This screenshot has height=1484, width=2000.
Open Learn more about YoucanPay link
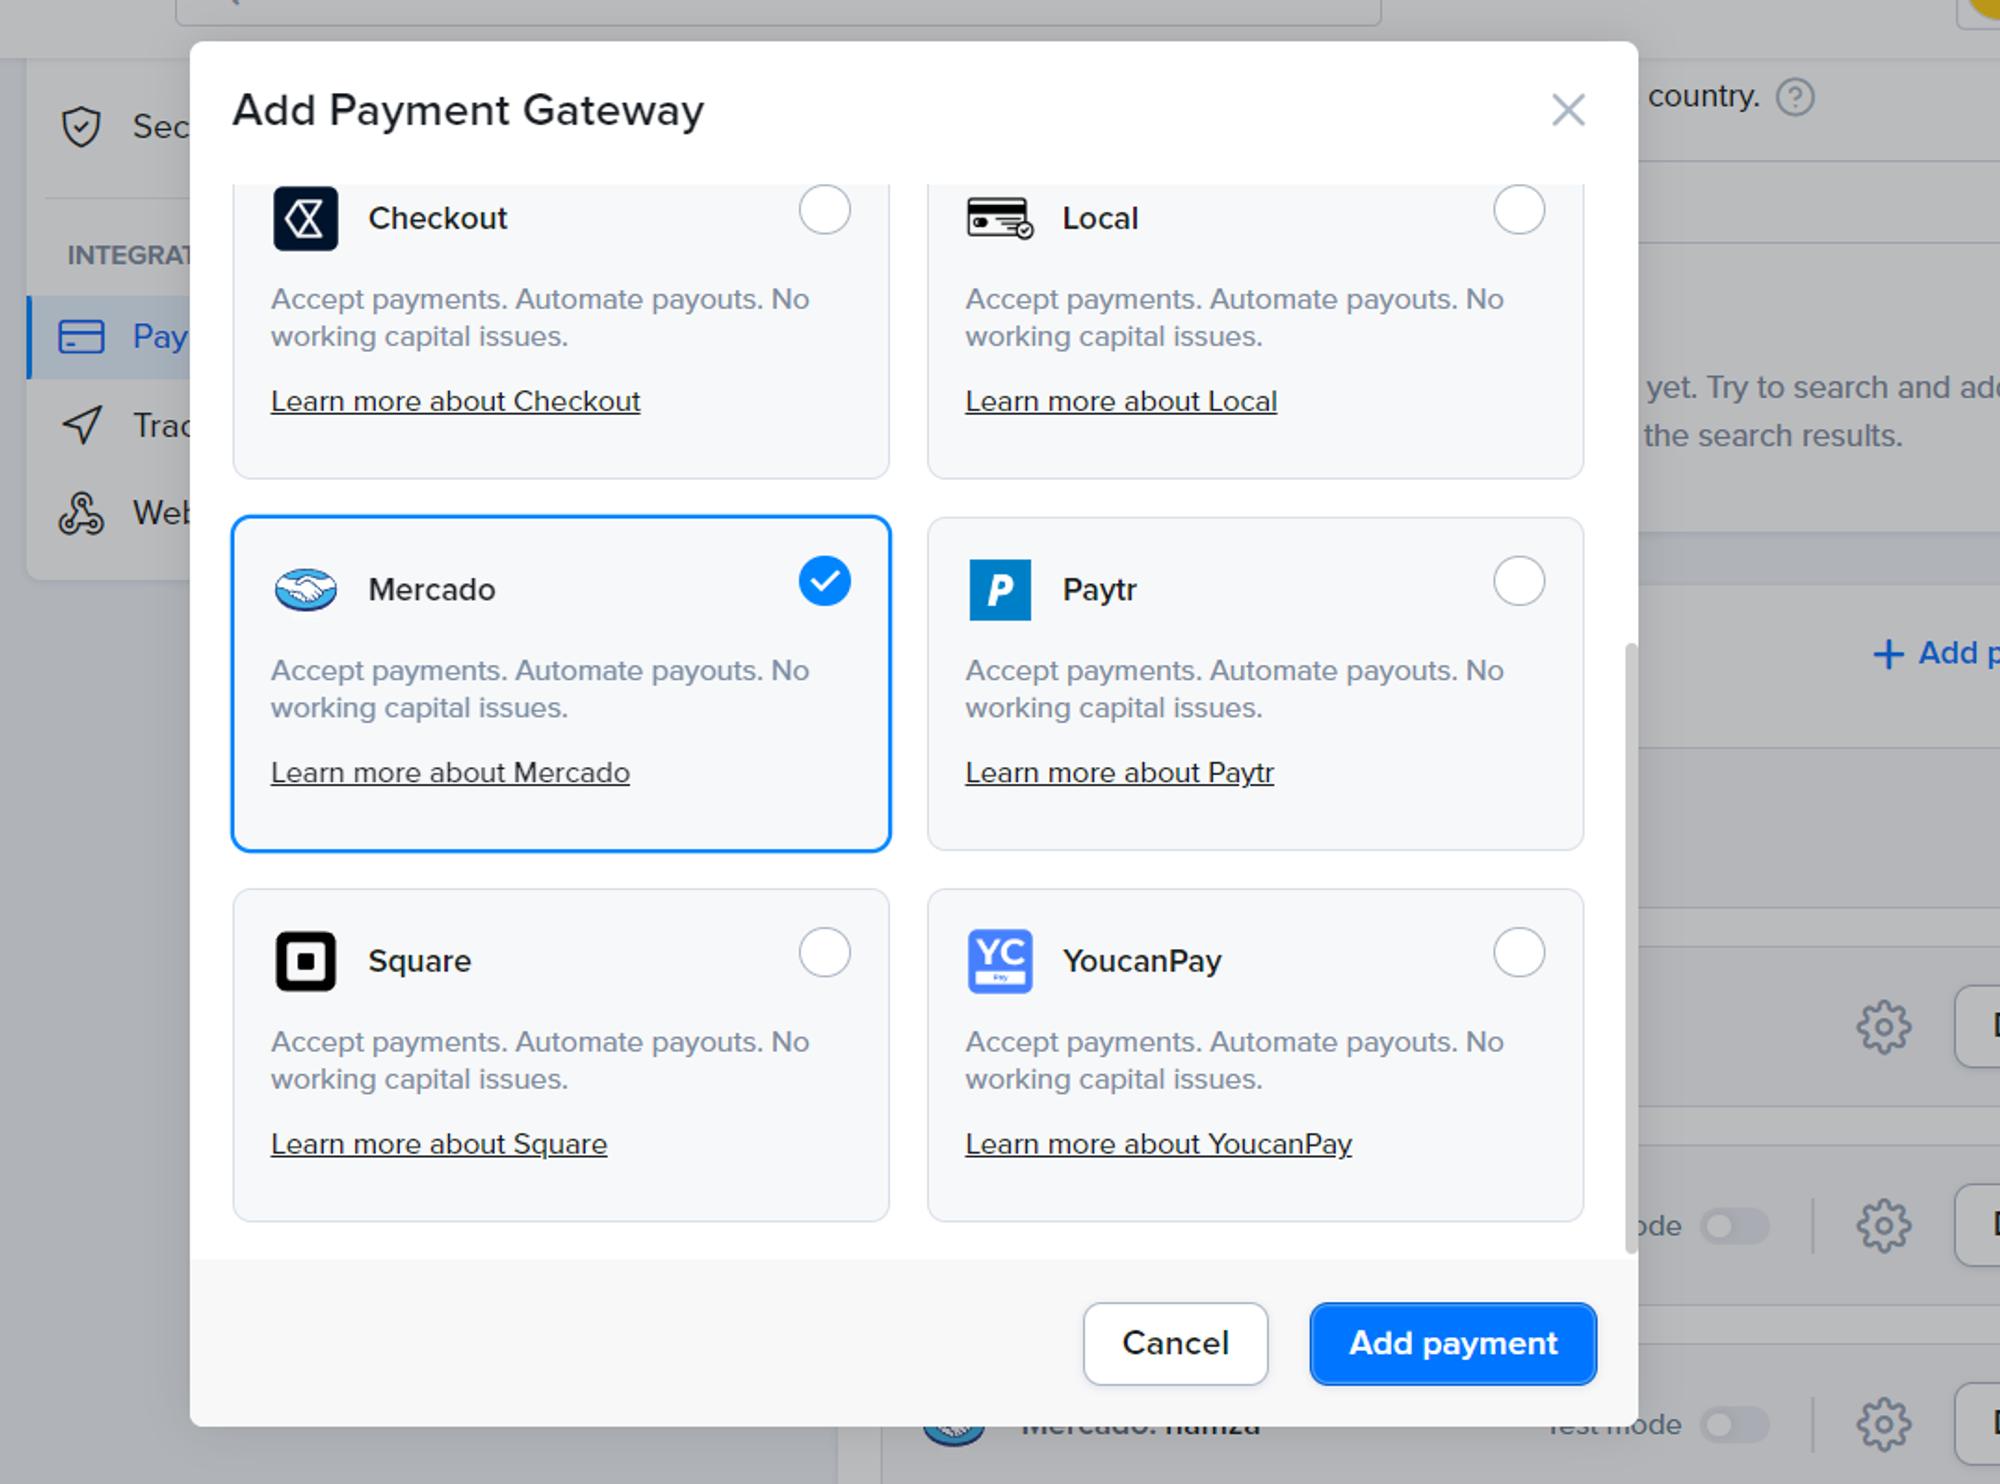coord(1158,1144)
